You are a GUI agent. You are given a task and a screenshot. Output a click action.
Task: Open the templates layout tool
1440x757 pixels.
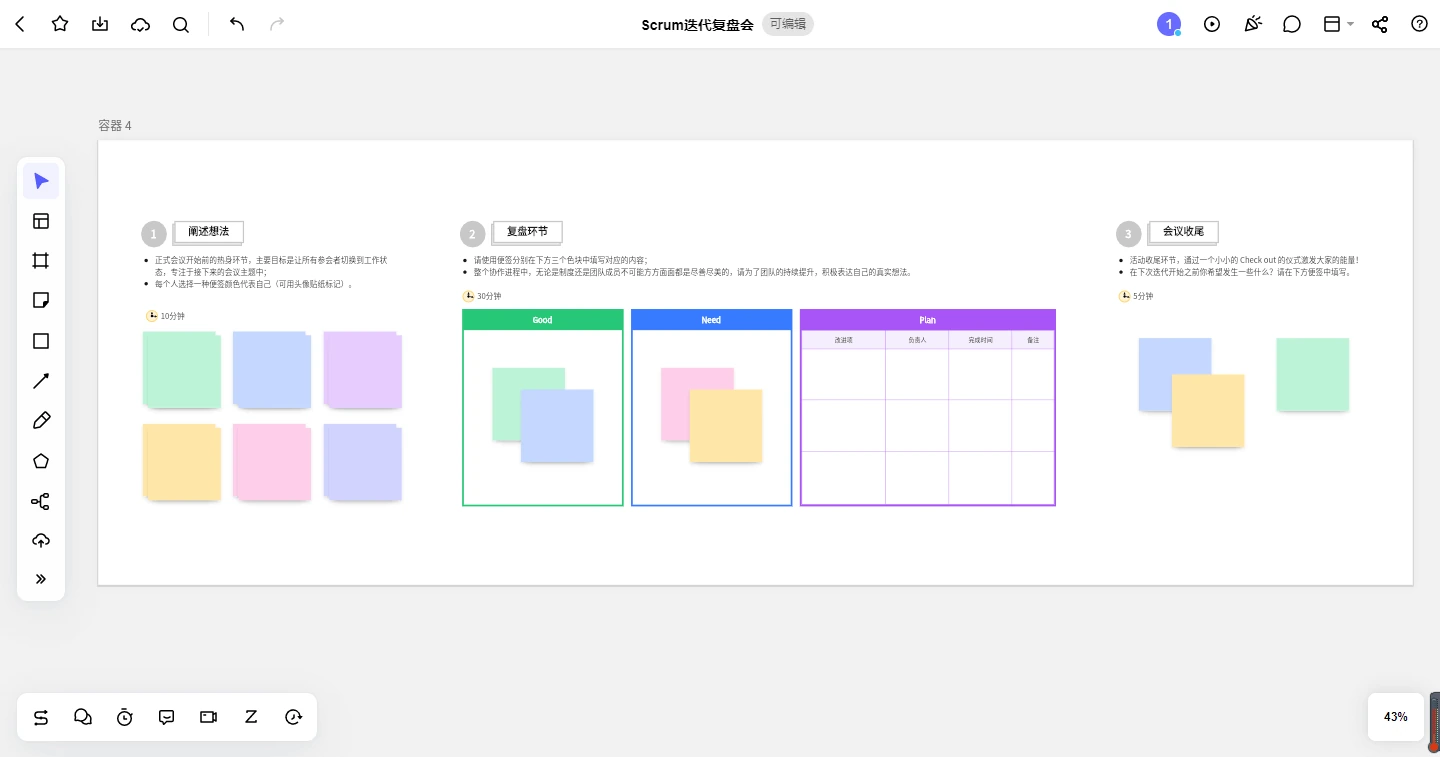pyautogui.click(x=41, y=221)
